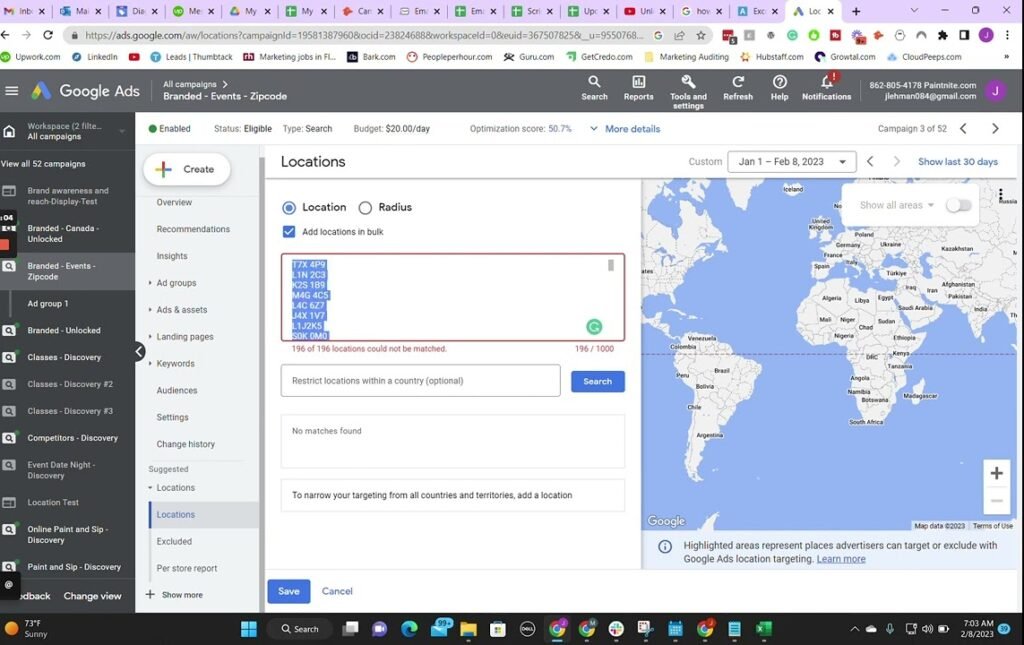Open the account avatar J in Google Ads

[x=995, y=91]
